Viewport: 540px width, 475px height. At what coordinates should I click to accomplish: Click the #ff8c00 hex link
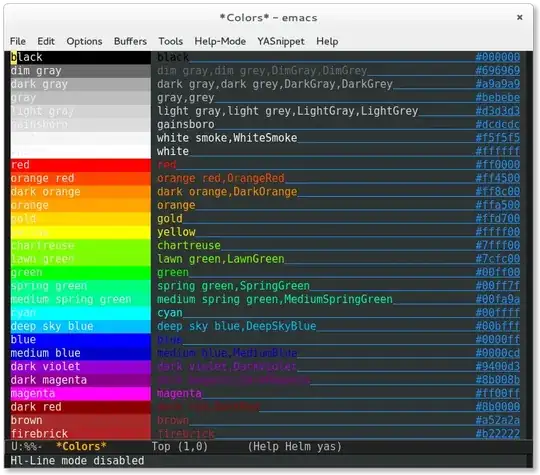(x=498, y=191)
